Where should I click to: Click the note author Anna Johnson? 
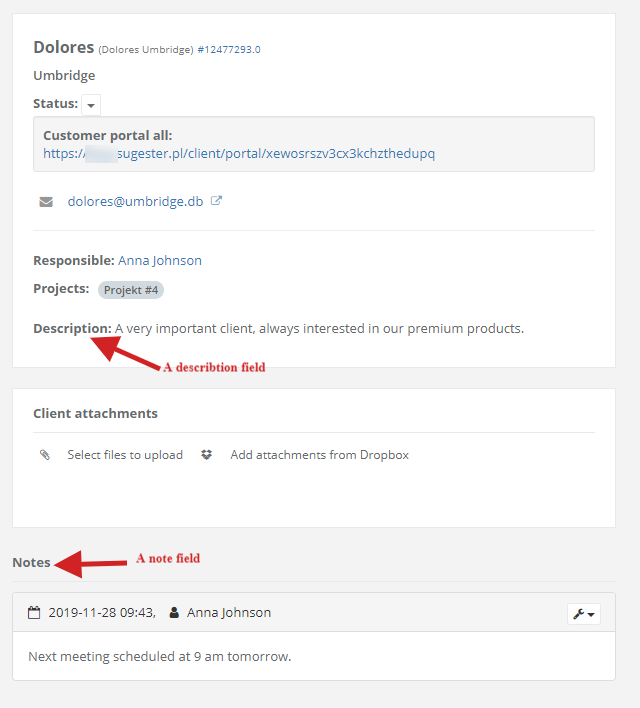[228, 612]
